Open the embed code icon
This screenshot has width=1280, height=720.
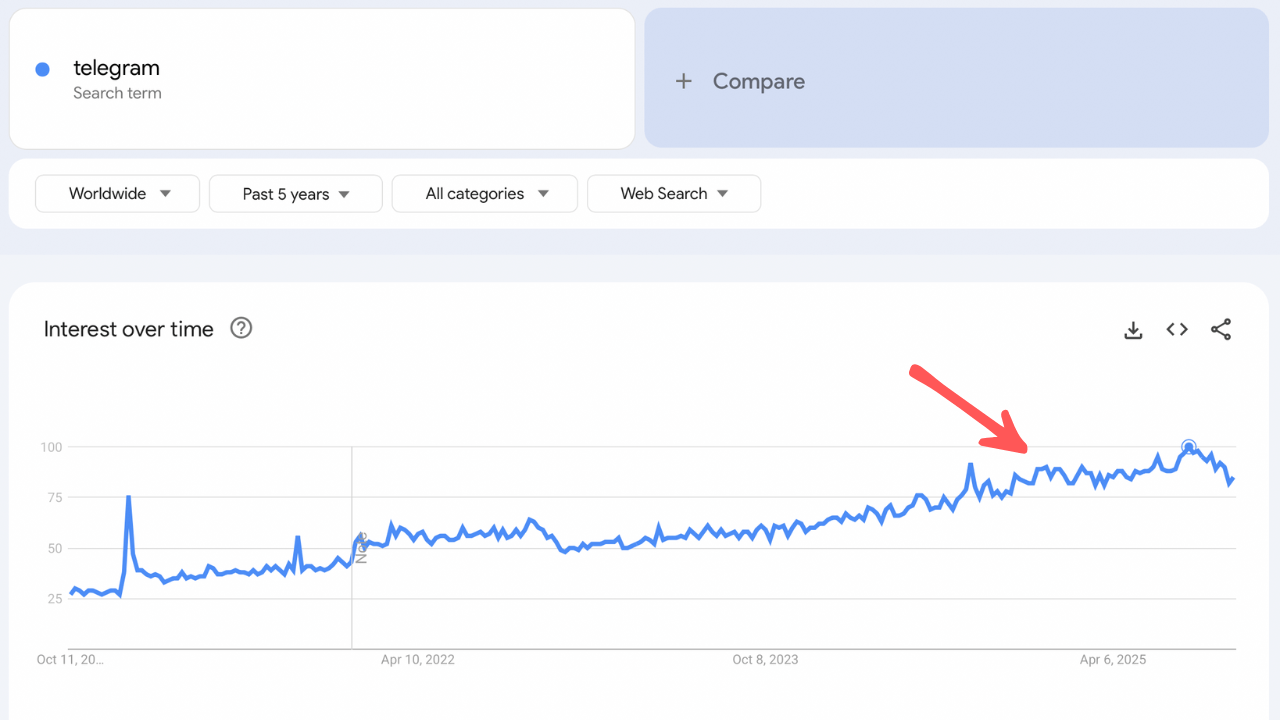click(1177, 330)
